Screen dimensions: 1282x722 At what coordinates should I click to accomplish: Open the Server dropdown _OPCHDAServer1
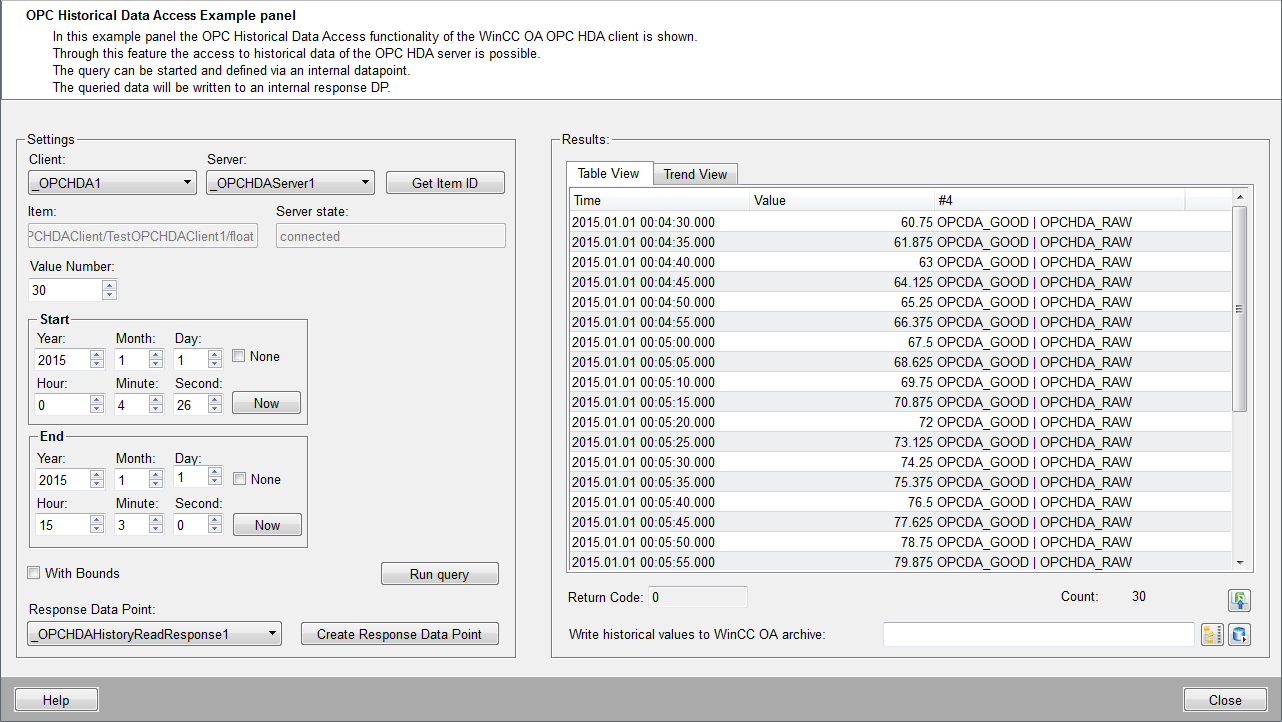point(290,183)
